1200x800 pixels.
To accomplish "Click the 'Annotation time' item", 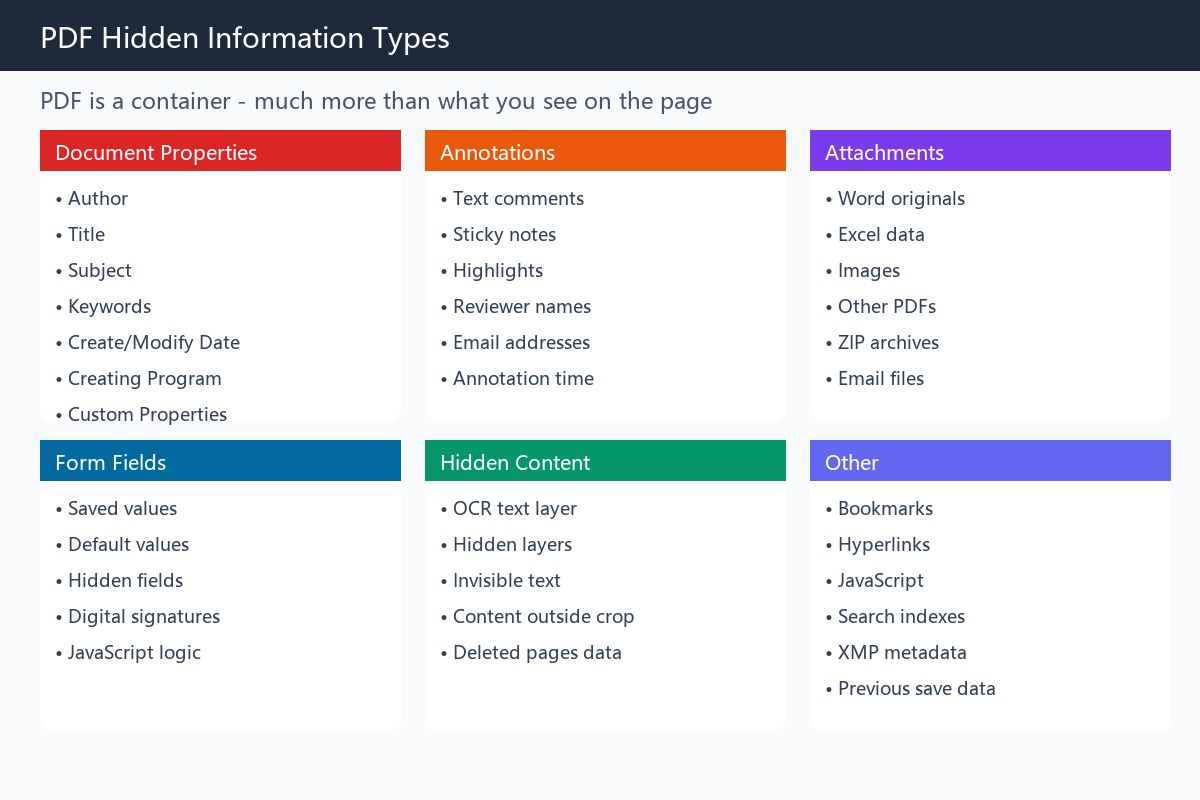I will coord(517,378).
